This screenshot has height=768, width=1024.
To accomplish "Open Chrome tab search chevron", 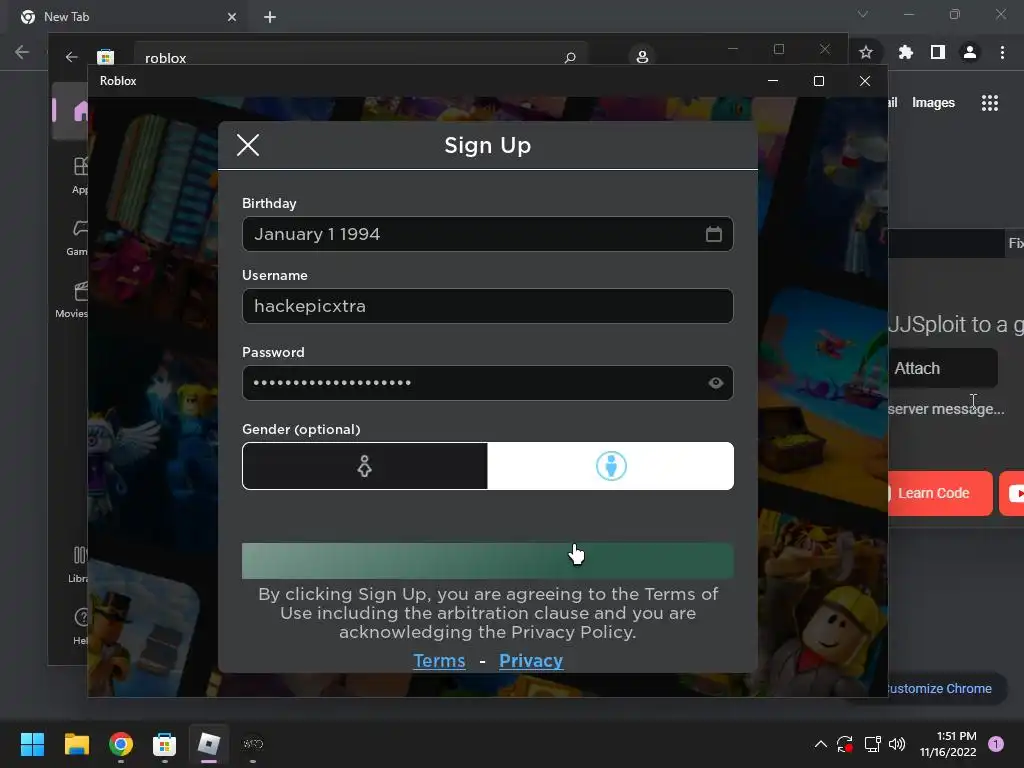I will pos(863,14).
